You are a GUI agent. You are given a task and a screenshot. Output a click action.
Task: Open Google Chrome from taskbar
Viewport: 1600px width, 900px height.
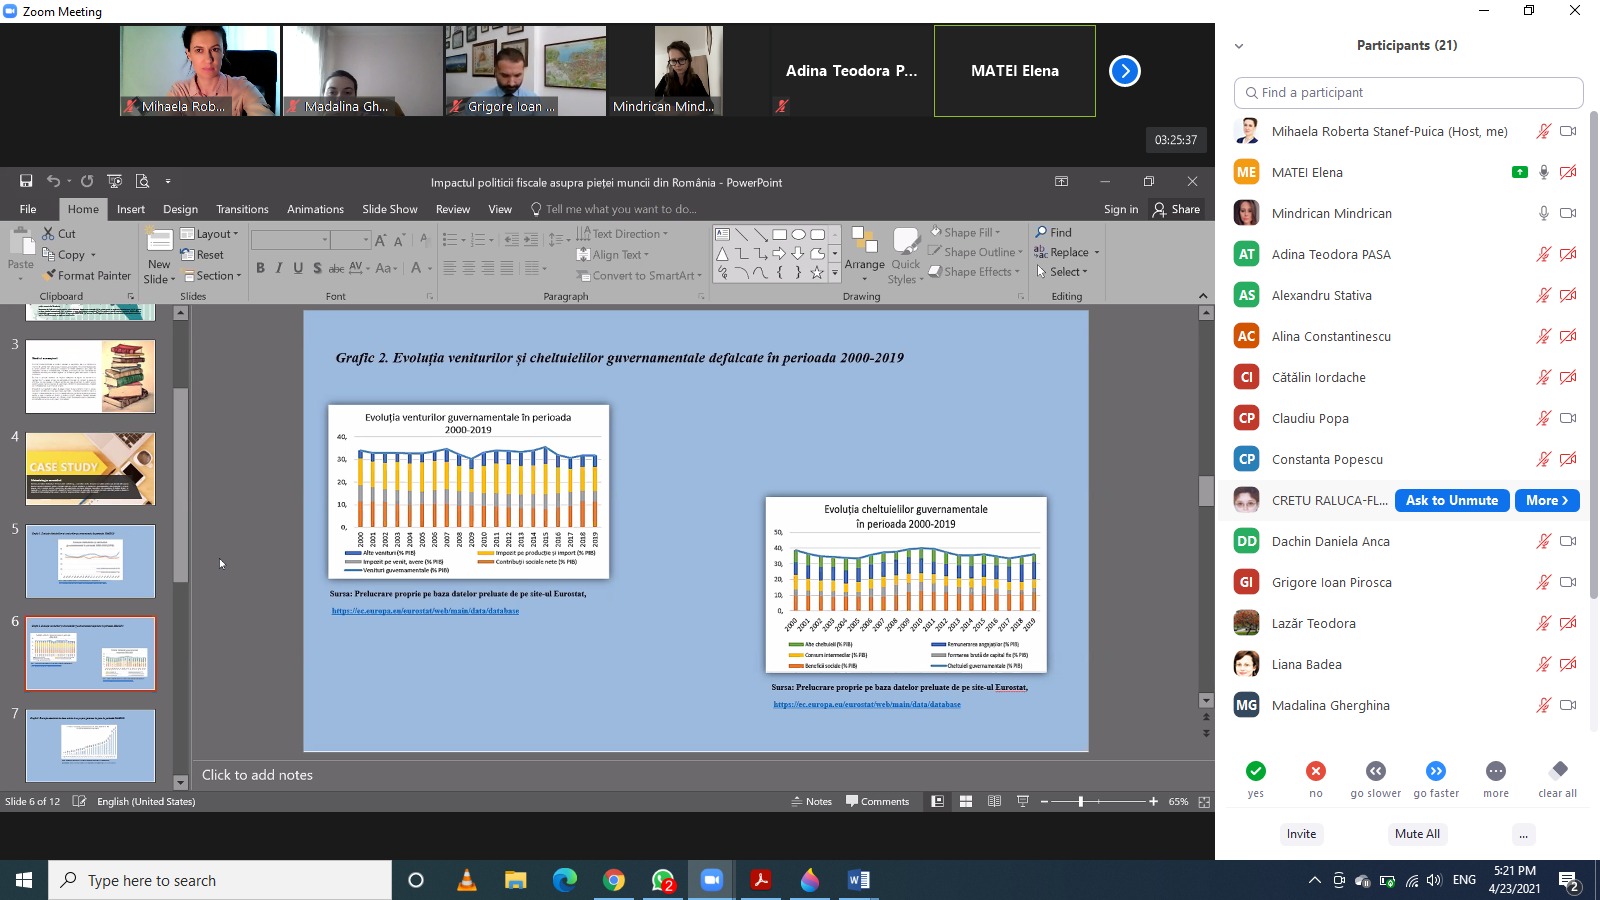click(614, 880)
